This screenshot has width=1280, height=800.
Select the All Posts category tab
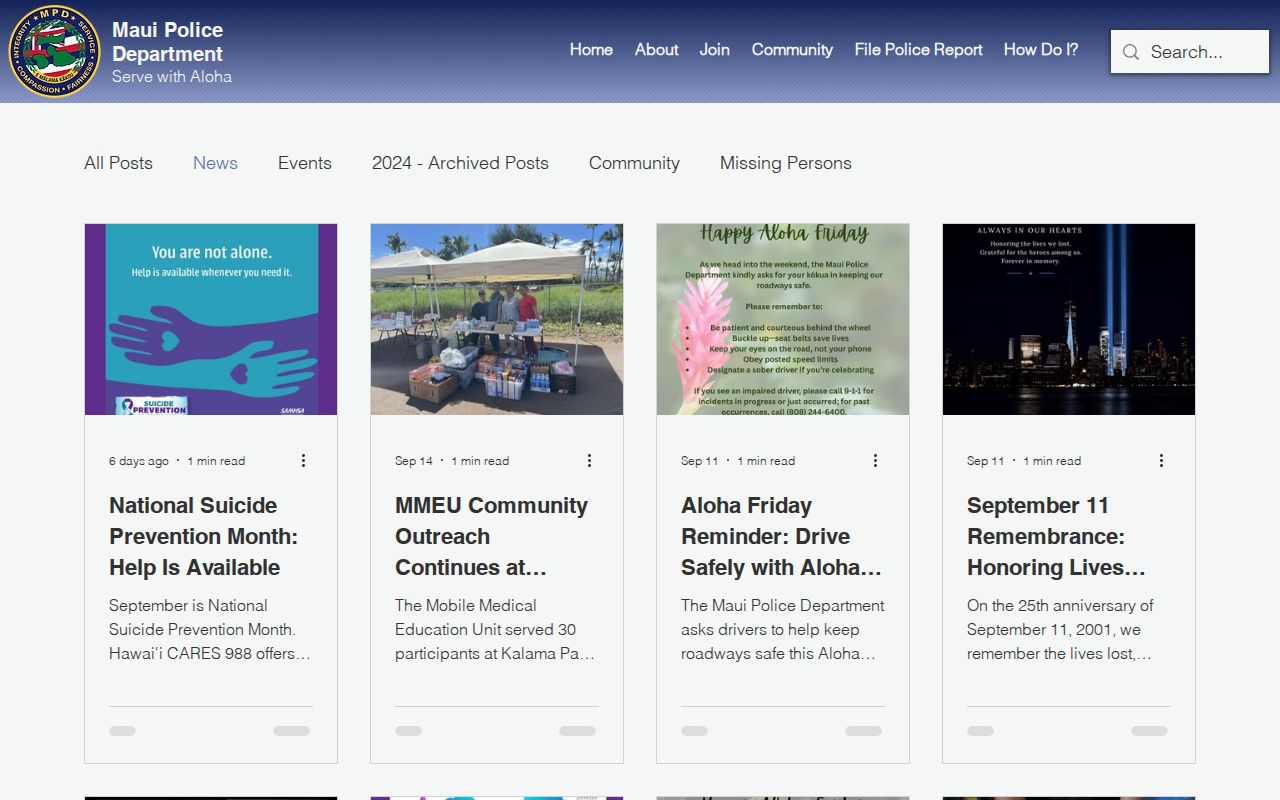[118, 163]
